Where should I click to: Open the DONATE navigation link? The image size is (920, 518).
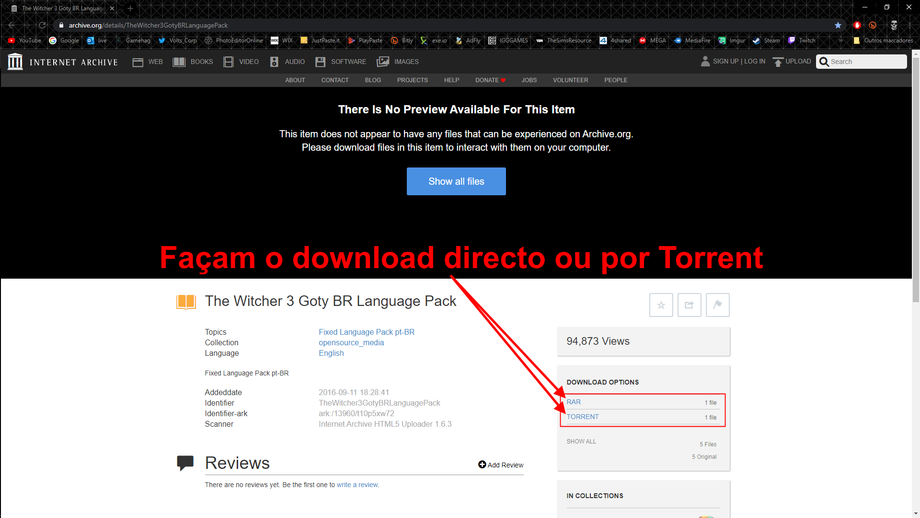click(490, 80)
